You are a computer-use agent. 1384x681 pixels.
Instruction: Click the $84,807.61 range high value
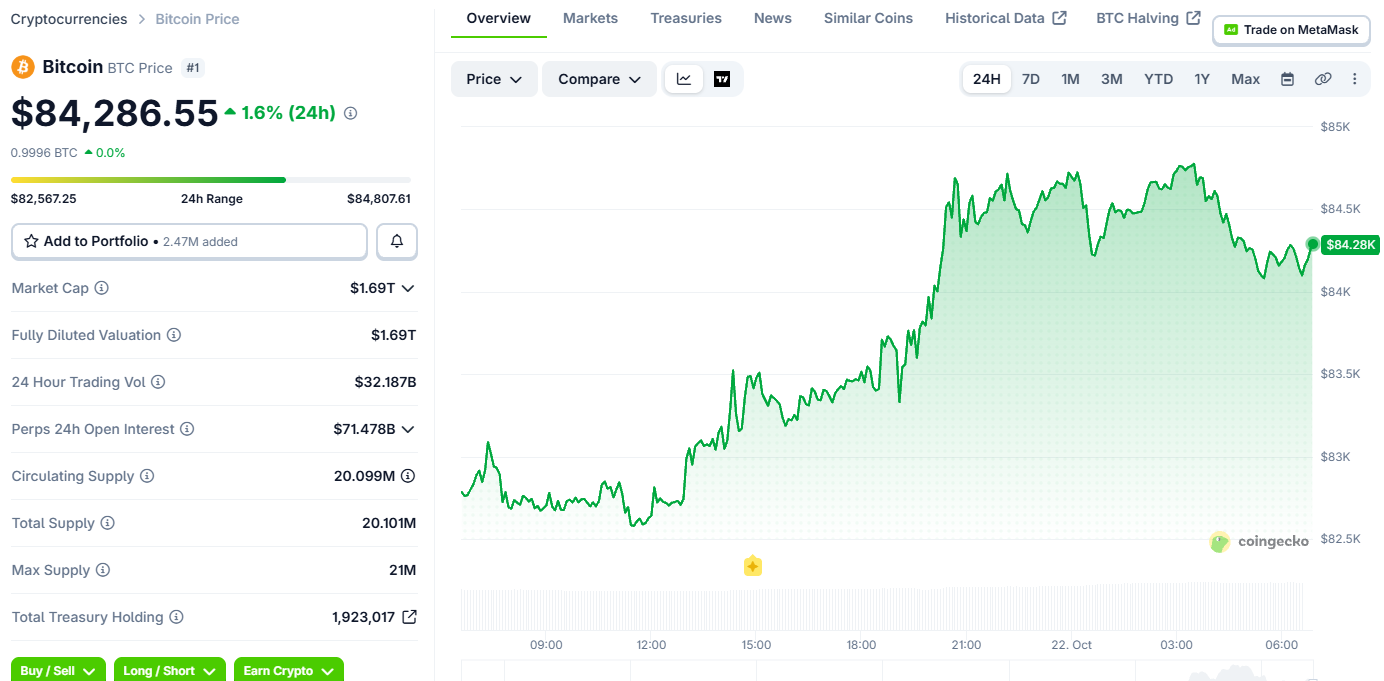(379, 199)
